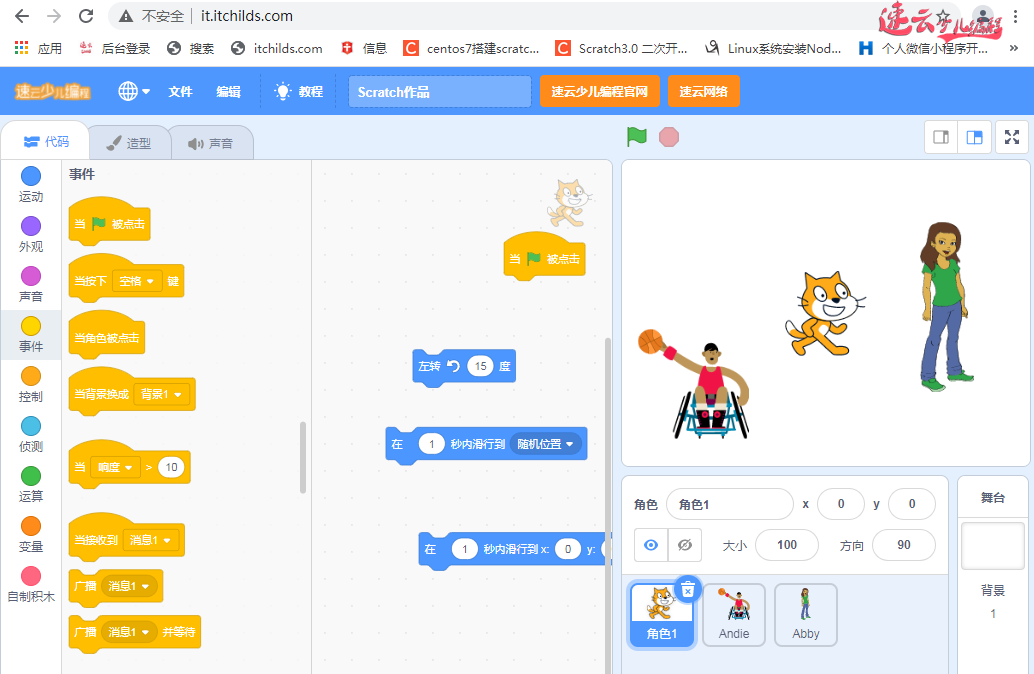This screenshot has width=1034, height=674.
Task: Show the sprite using the eye icon
Action: pyautogui.click(x=651, y=545)
